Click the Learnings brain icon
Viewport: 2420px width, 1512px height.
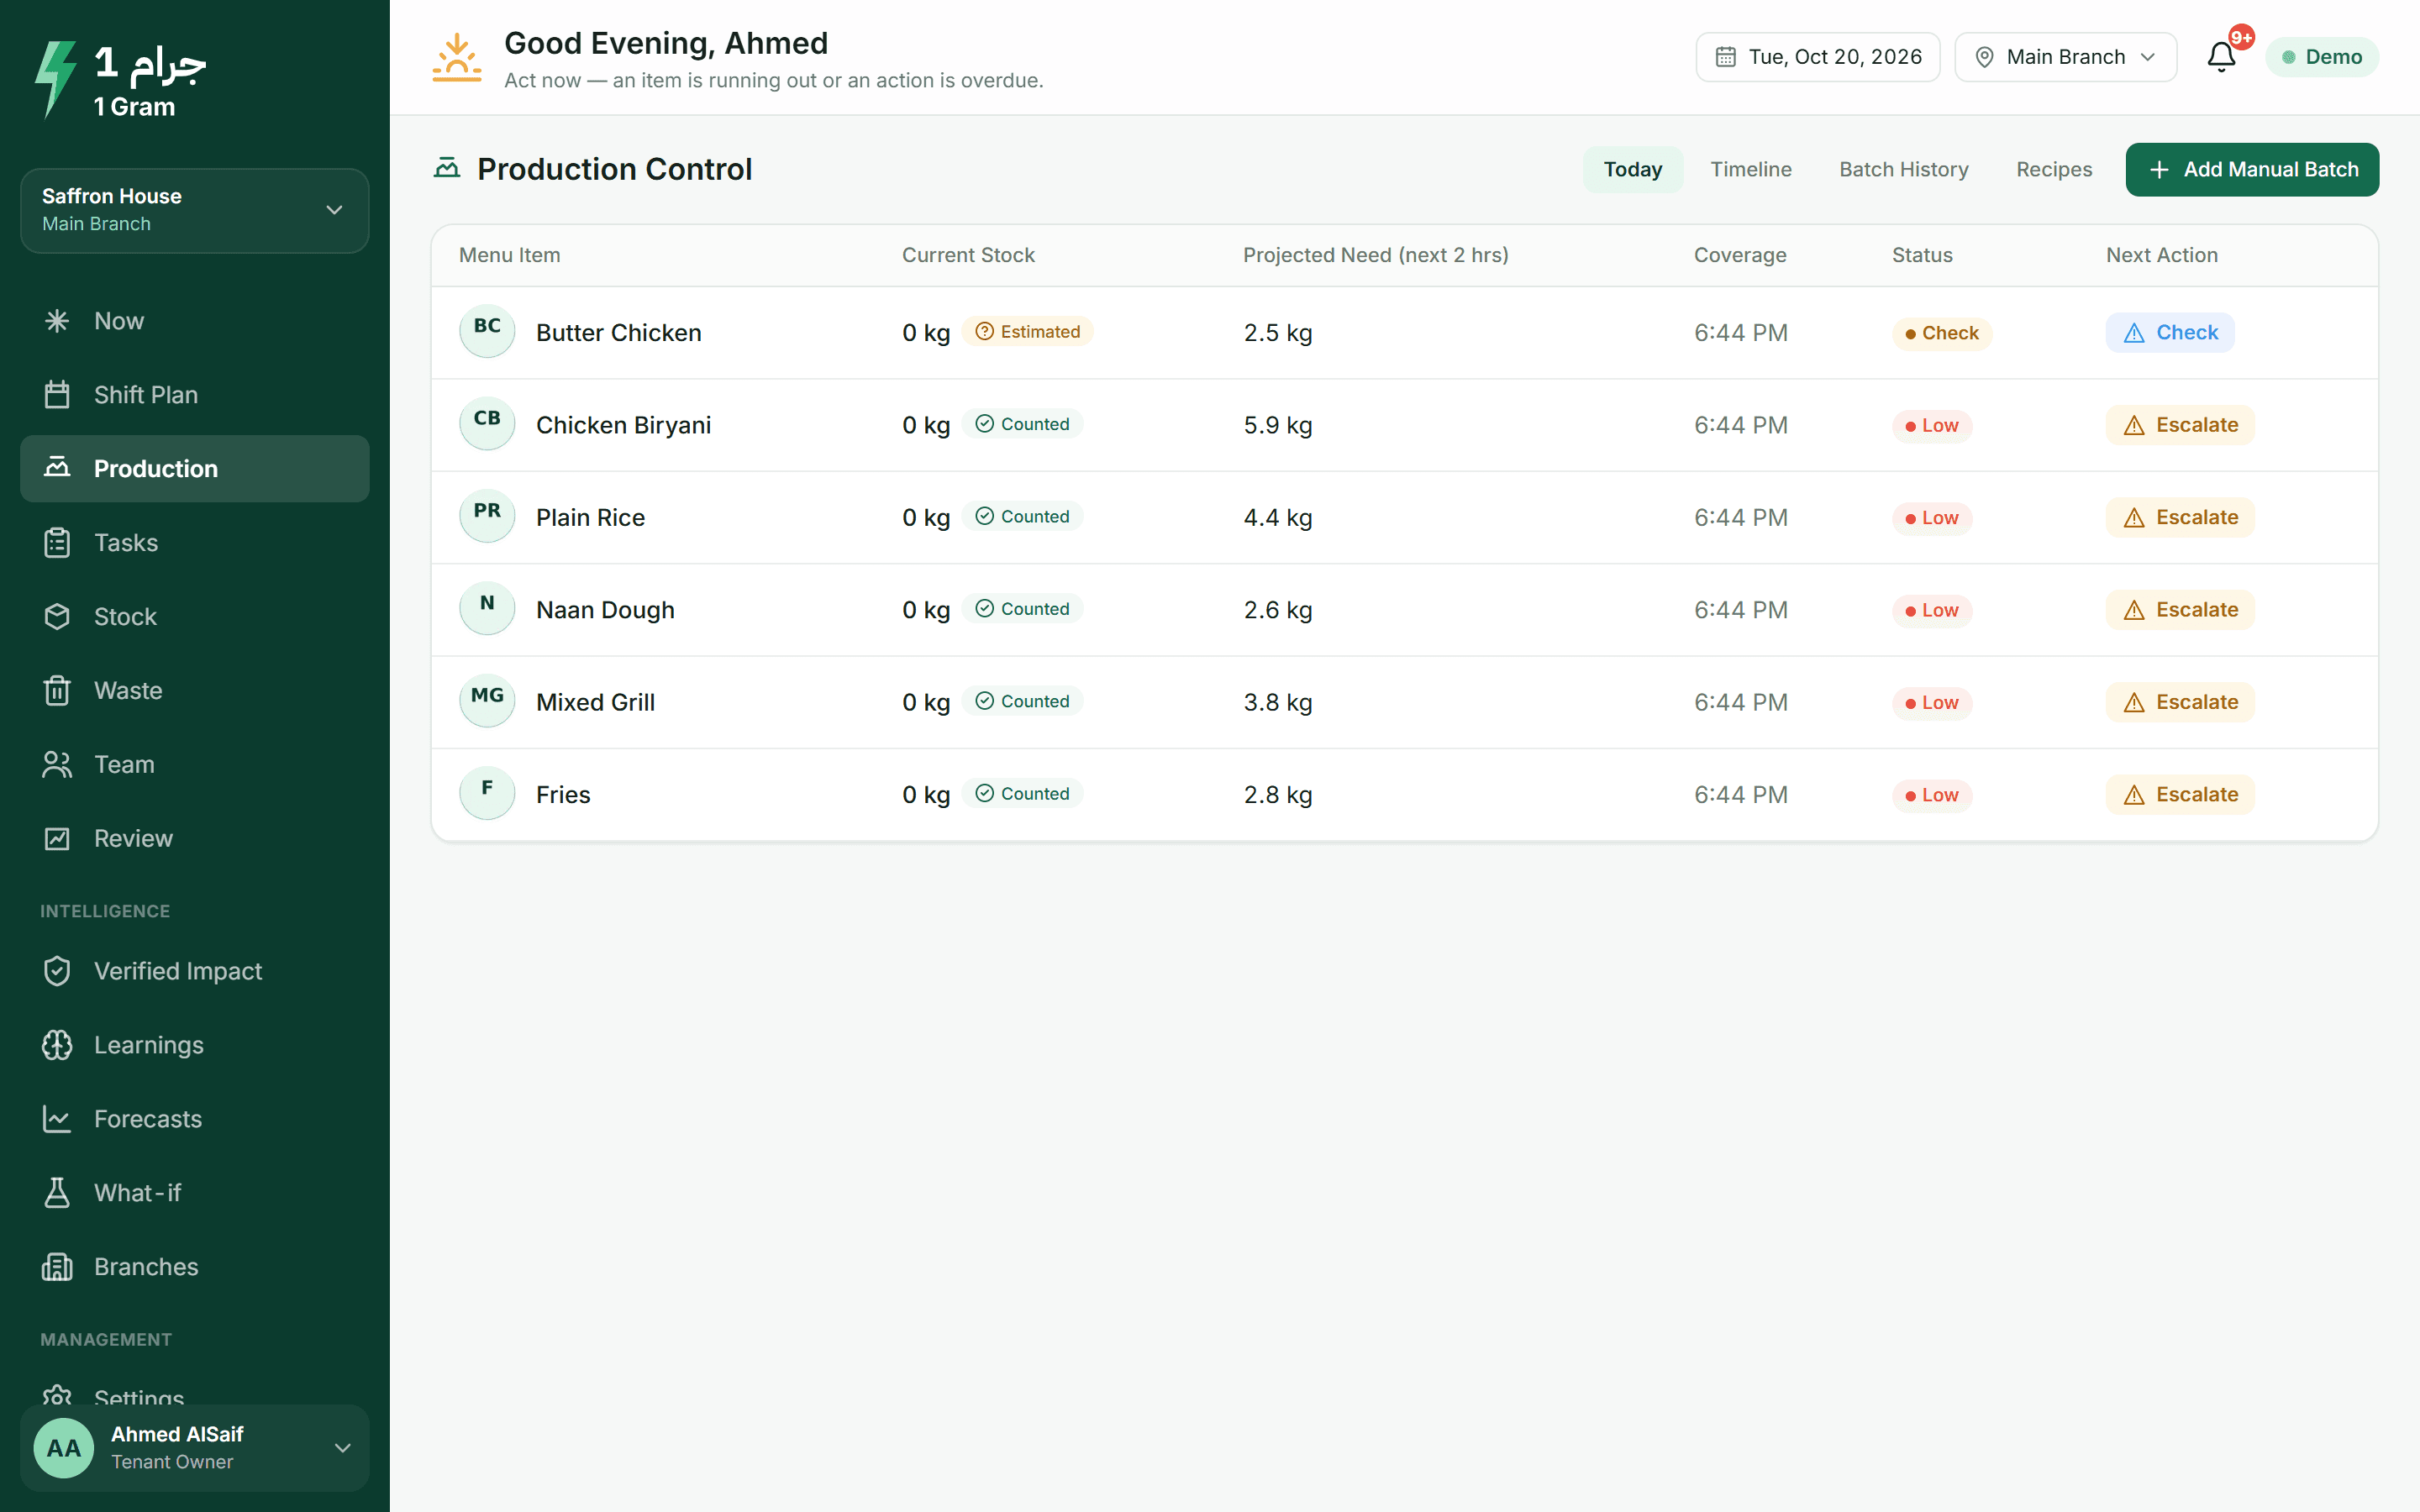coord(57,1045)
